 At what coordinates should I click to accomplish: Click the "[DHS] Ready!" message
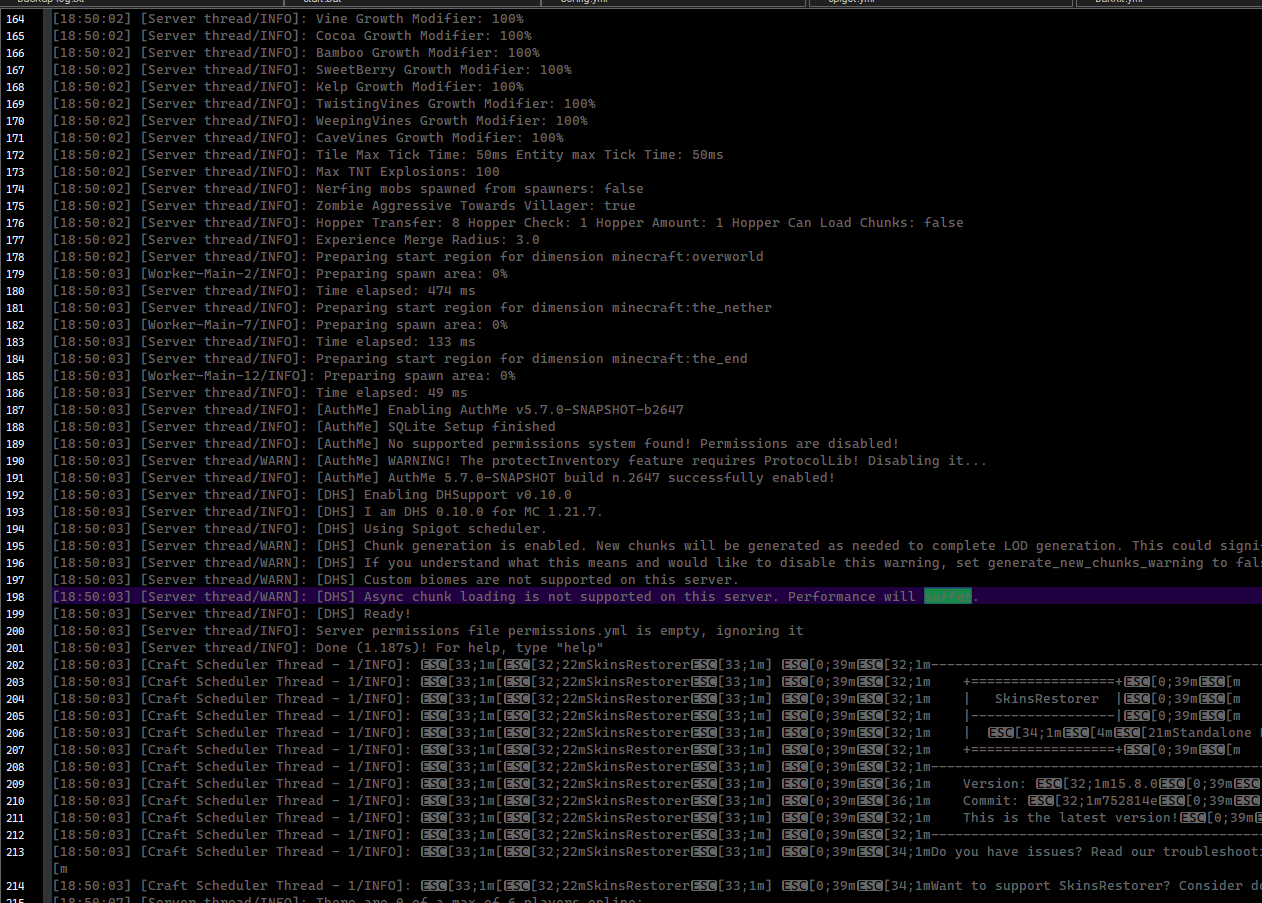pos(364,614)
